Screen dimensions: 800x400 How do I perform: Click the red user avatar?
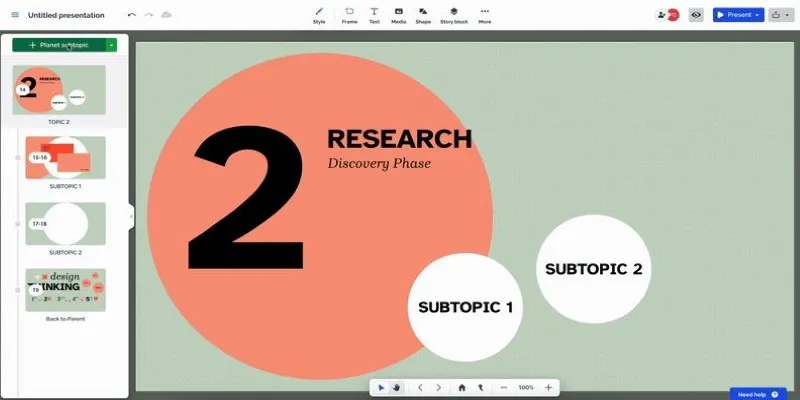tap(674, 15)
